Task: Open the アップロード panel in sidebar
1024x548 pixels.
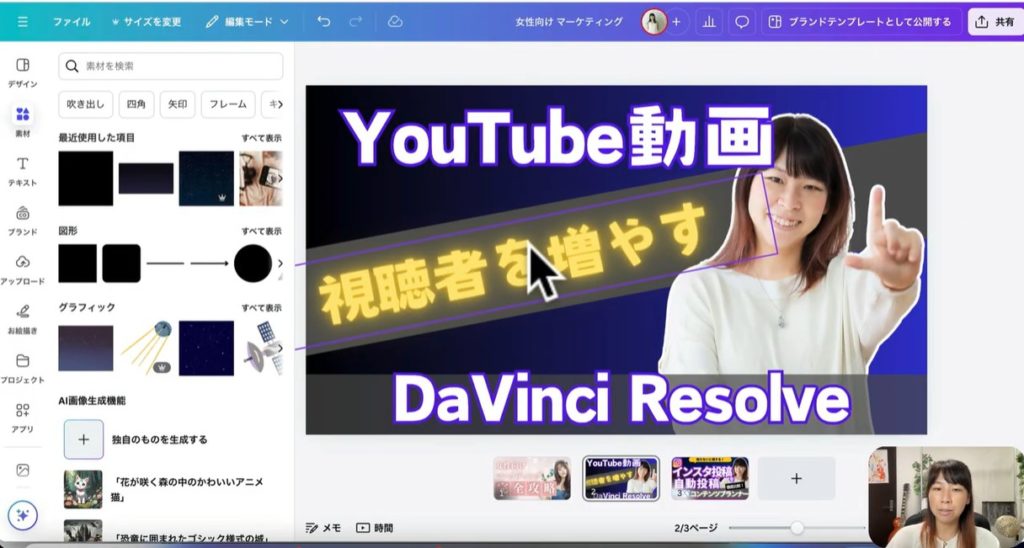Action: 22,268
